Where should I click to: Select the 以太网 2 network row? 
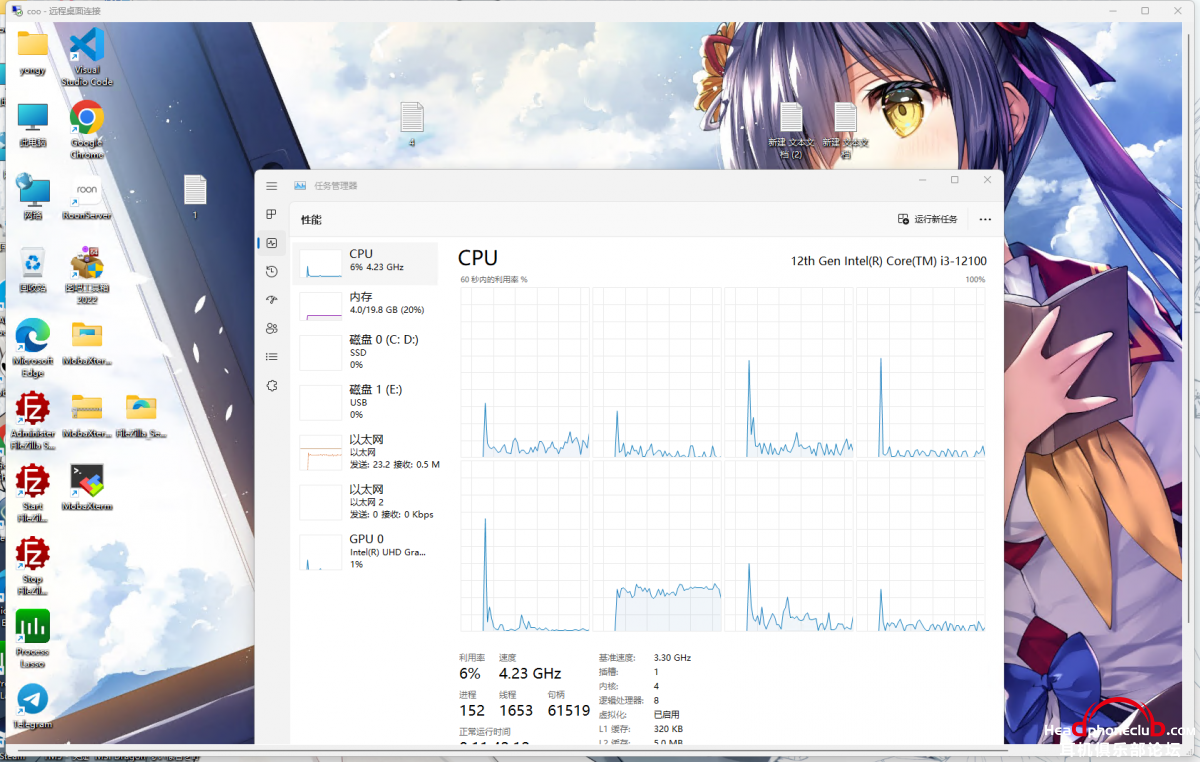coord(365,502)
